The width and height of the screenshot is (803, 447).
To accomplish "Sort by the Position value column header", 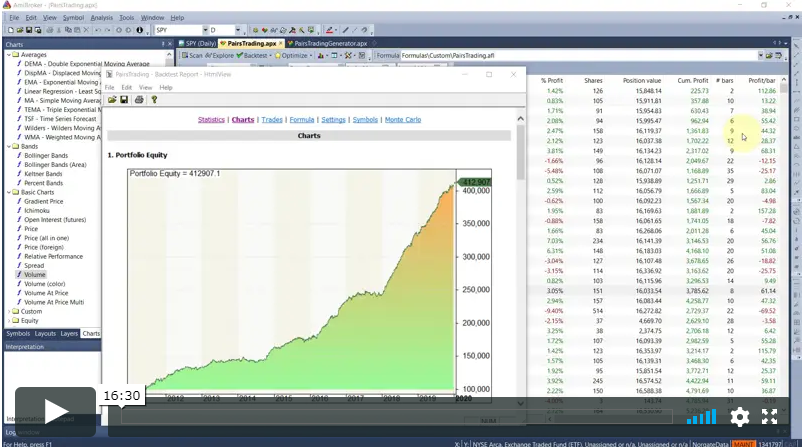I will [x=642, y=81].
